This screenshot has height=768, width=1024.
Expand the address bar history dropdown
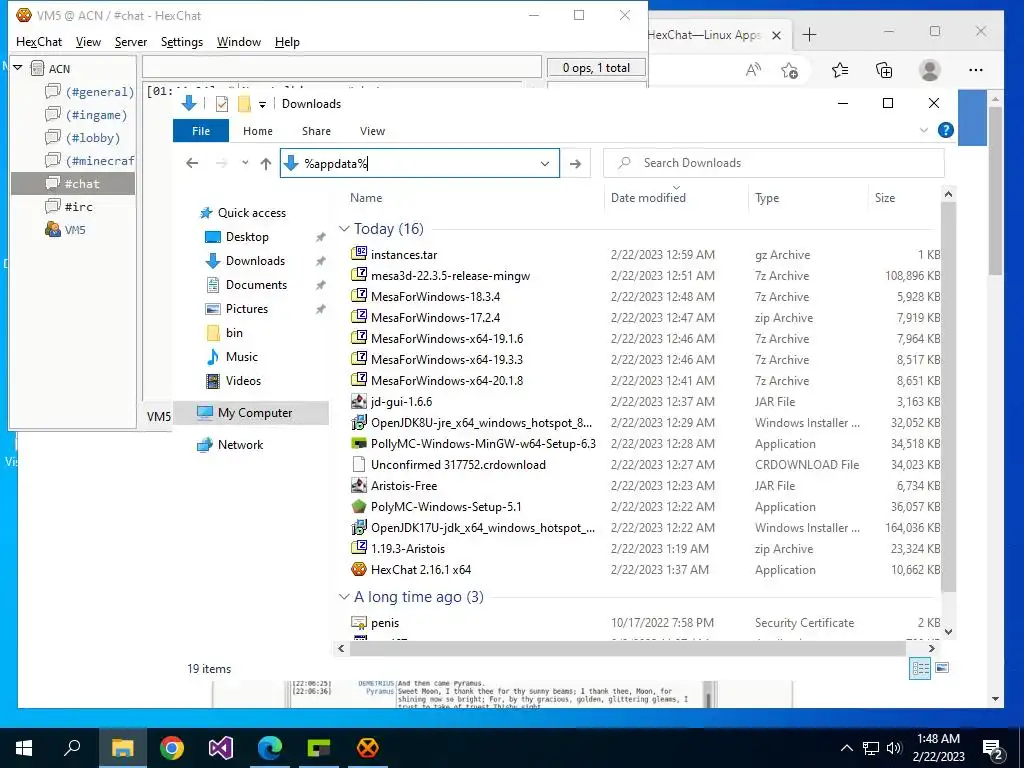[x=545, y=163]
